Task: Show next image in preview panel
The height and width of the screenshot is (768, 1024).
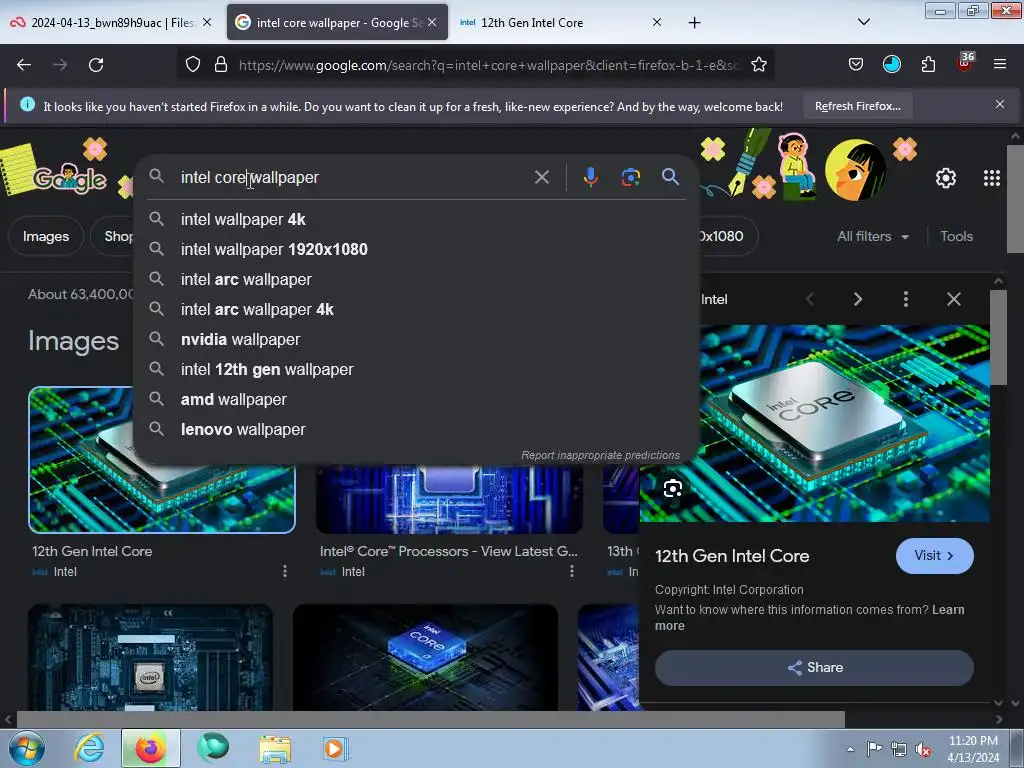Action: tap(857, 299)
